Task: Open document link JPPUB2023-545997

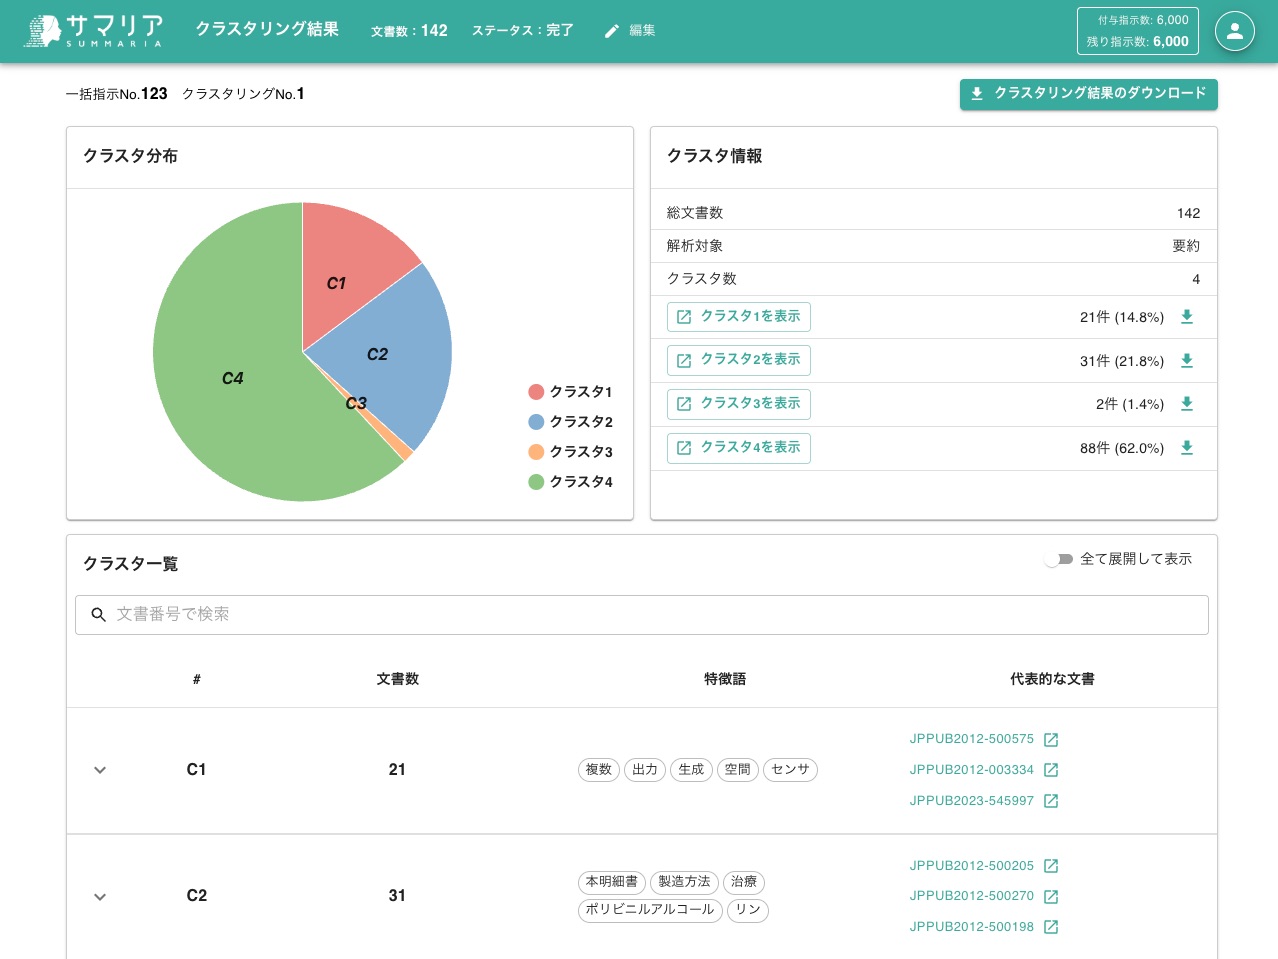Action: (x=972, y=801)
